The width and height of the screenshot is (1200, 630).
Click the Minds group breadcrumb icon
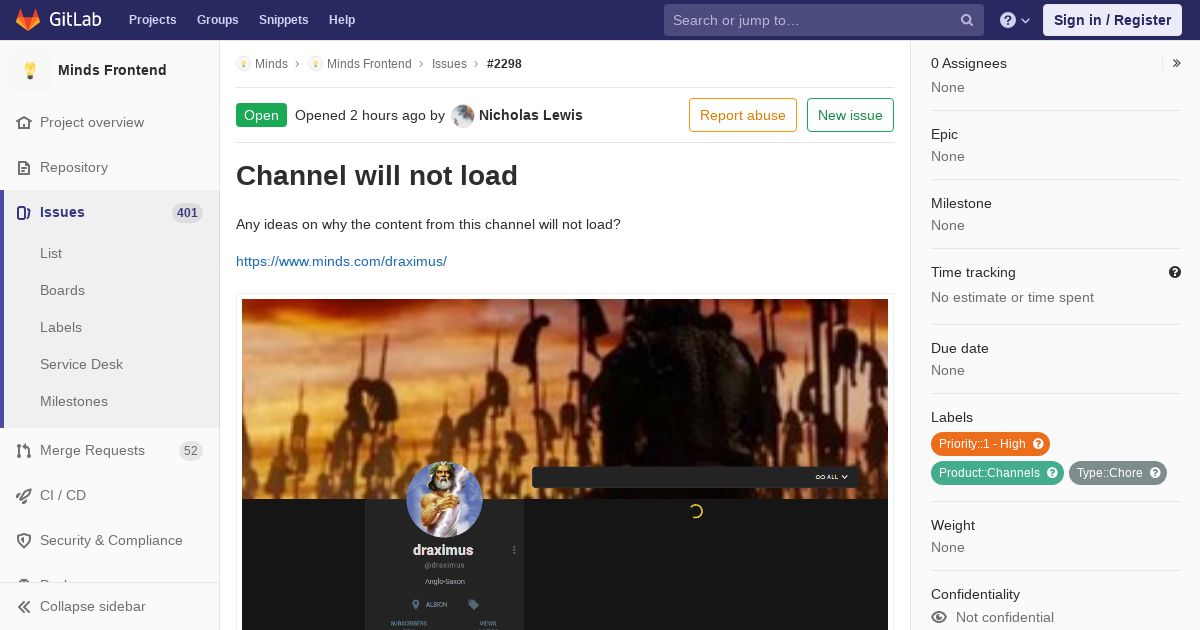click(x=243, y=63)
